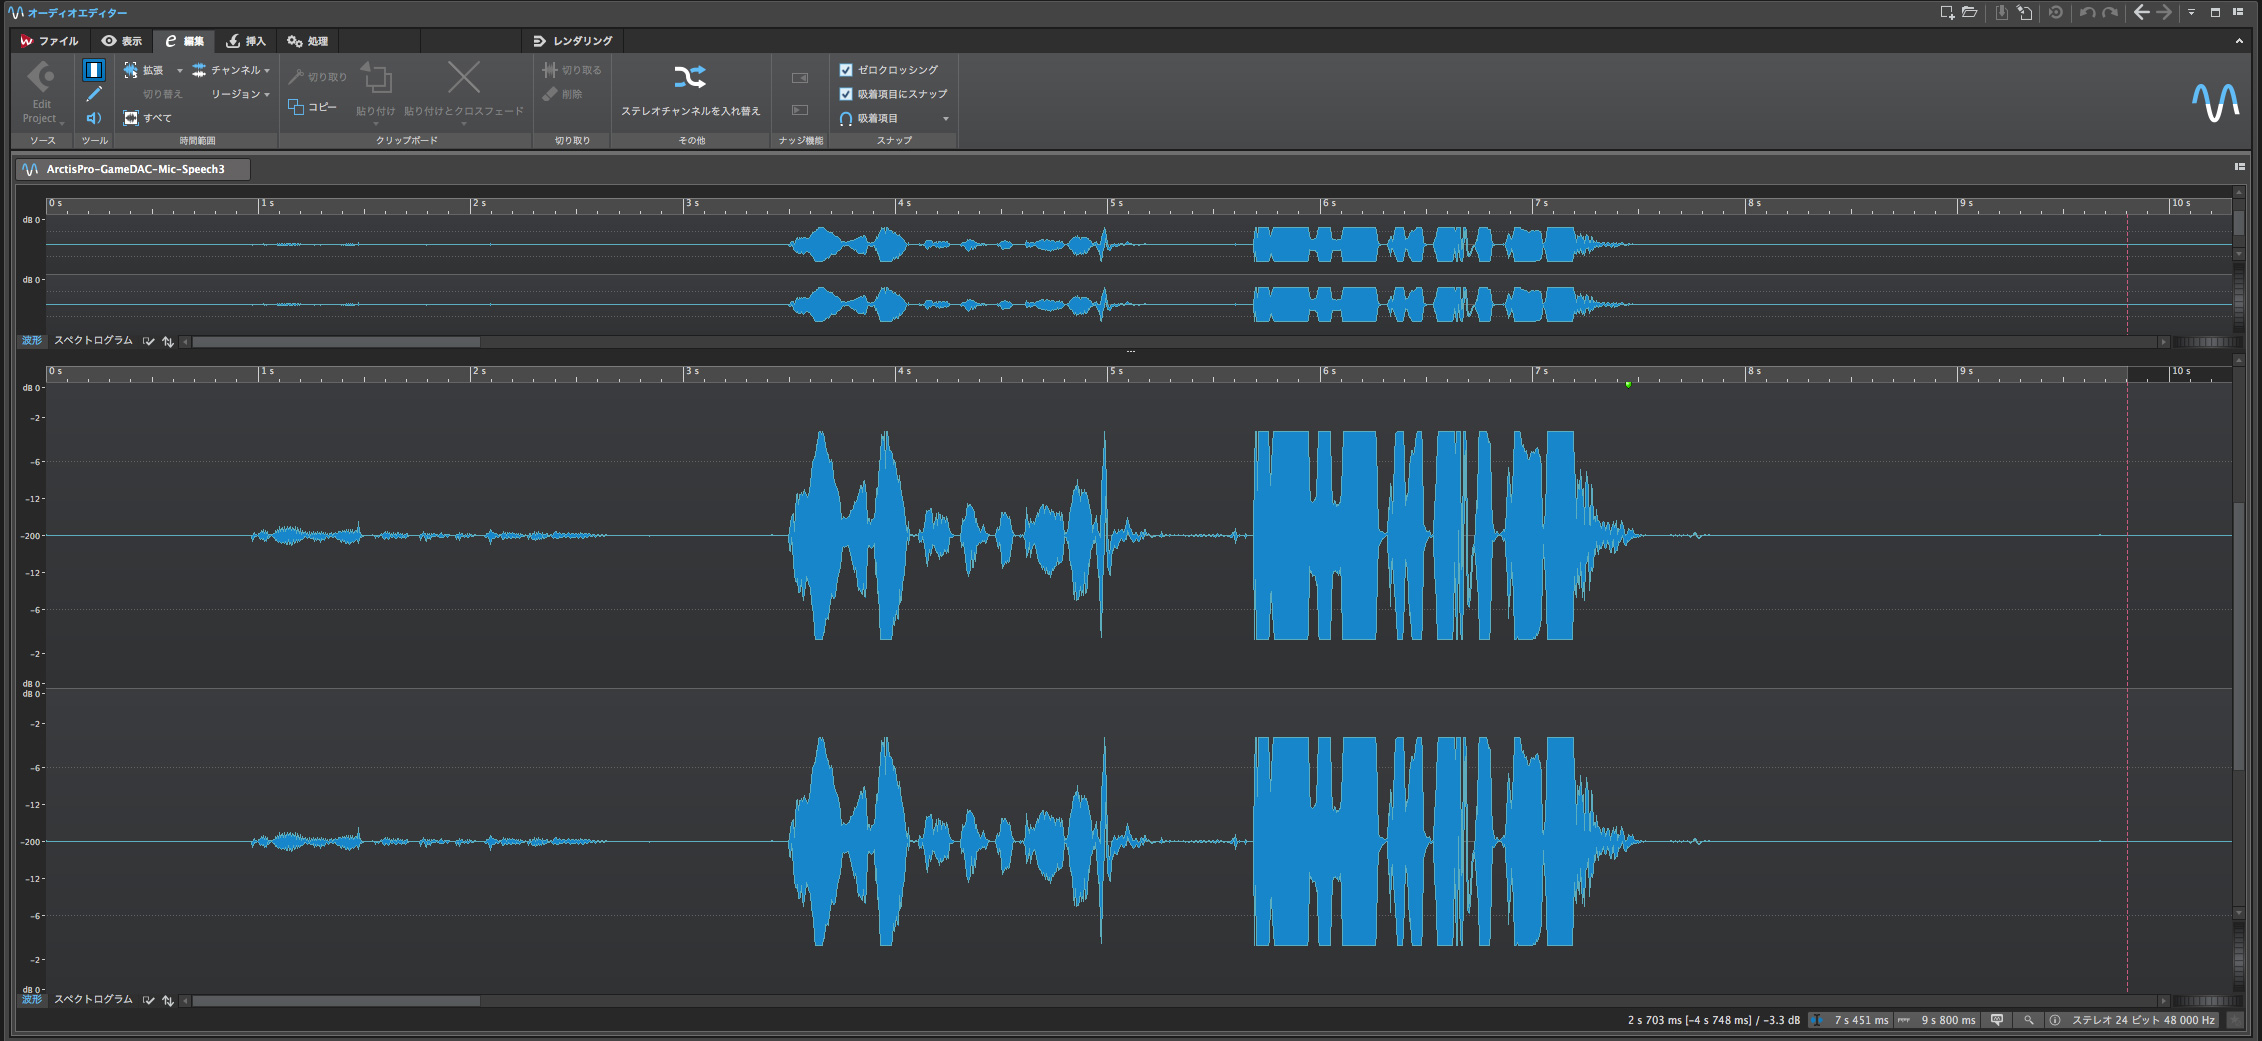Activate the speaker playback tool
The width and height of the screenshot is (2262, 1041).
[x=94, y=118]
